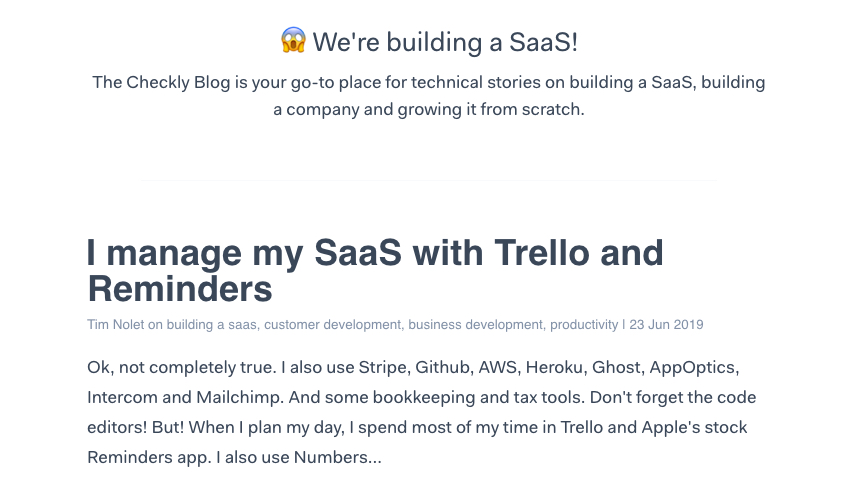
Task: Click the screaming face emoji in the header
Action: pos(293,41)
